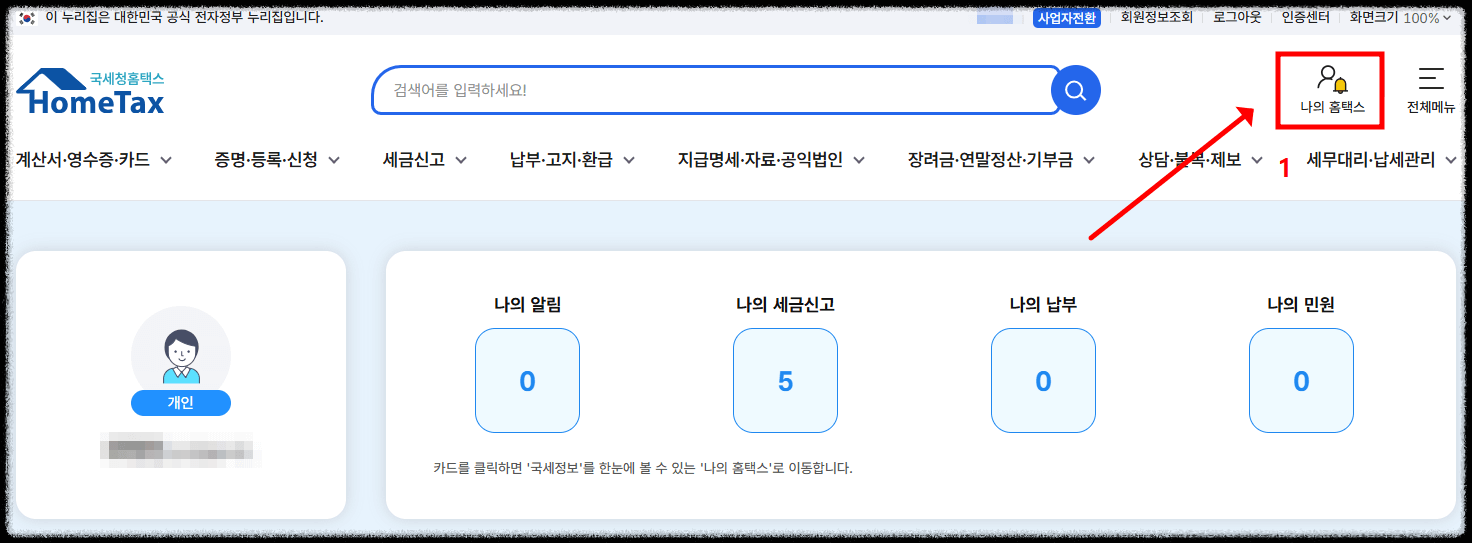Expand 장려금·연말정산·기부금 menu
This screenshot has height=543, width=1472.
(x=1001, y=159)
